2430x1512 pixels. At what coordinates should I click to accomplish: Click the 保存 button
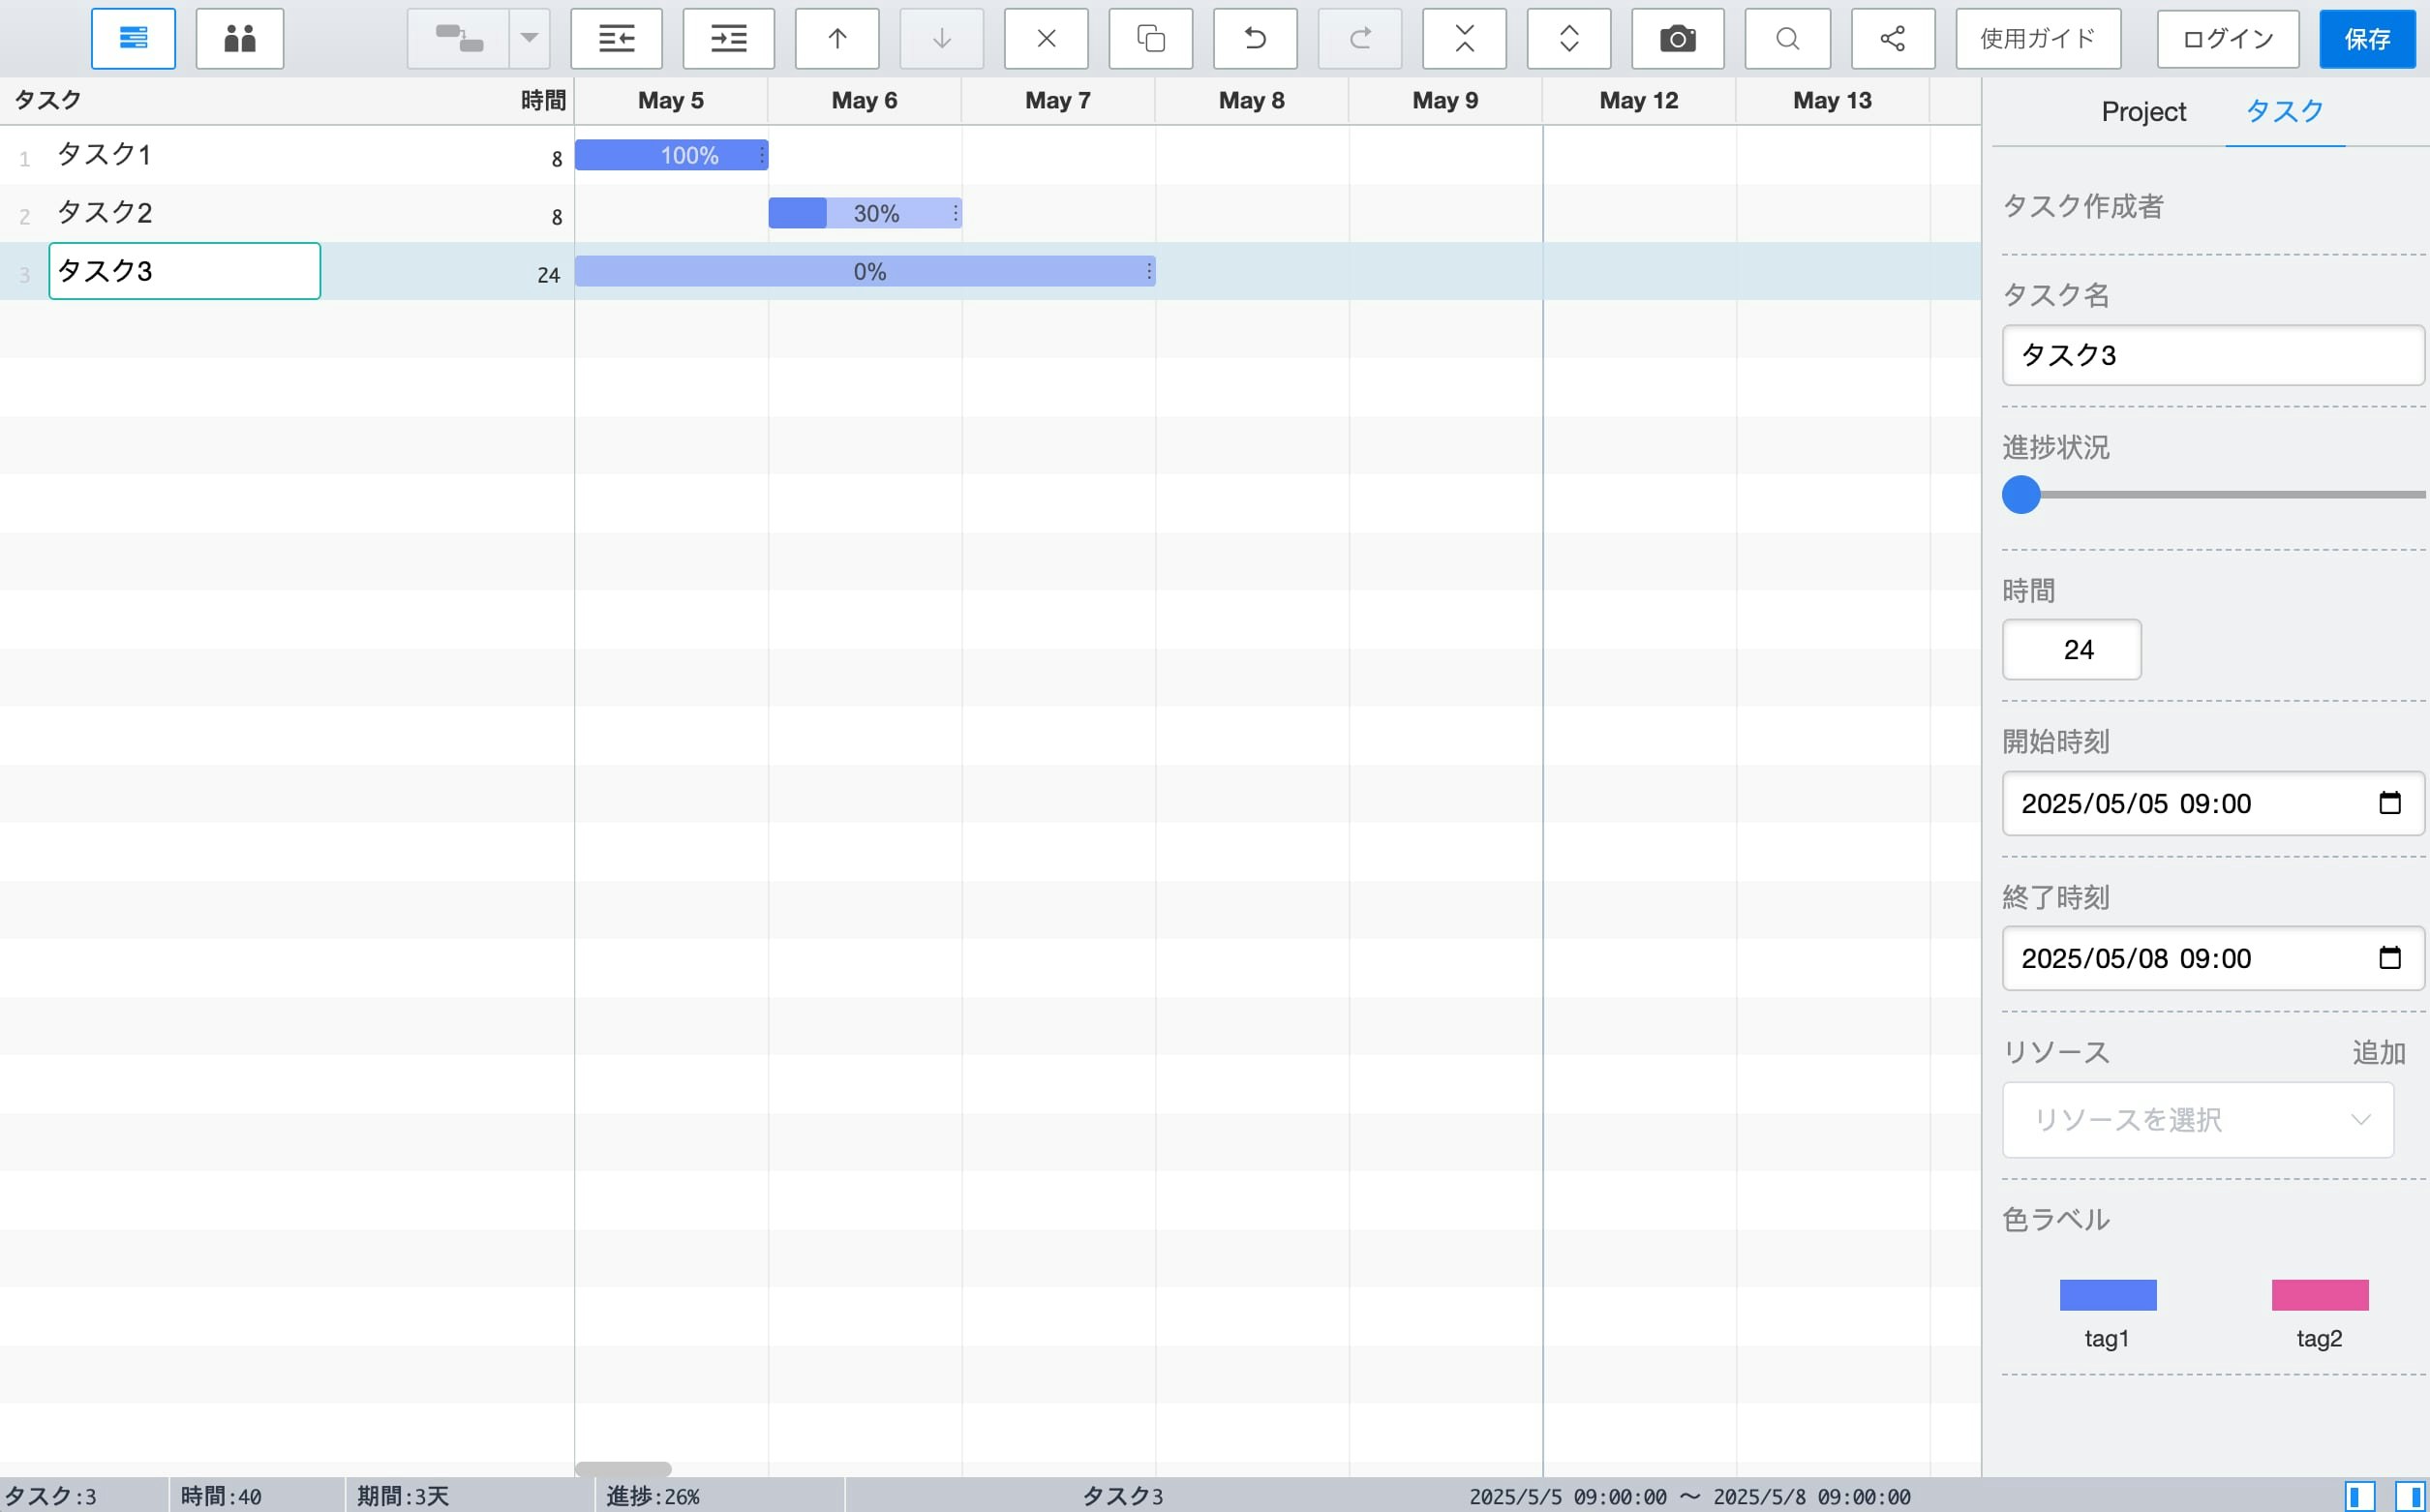[x=2367, y=39]
